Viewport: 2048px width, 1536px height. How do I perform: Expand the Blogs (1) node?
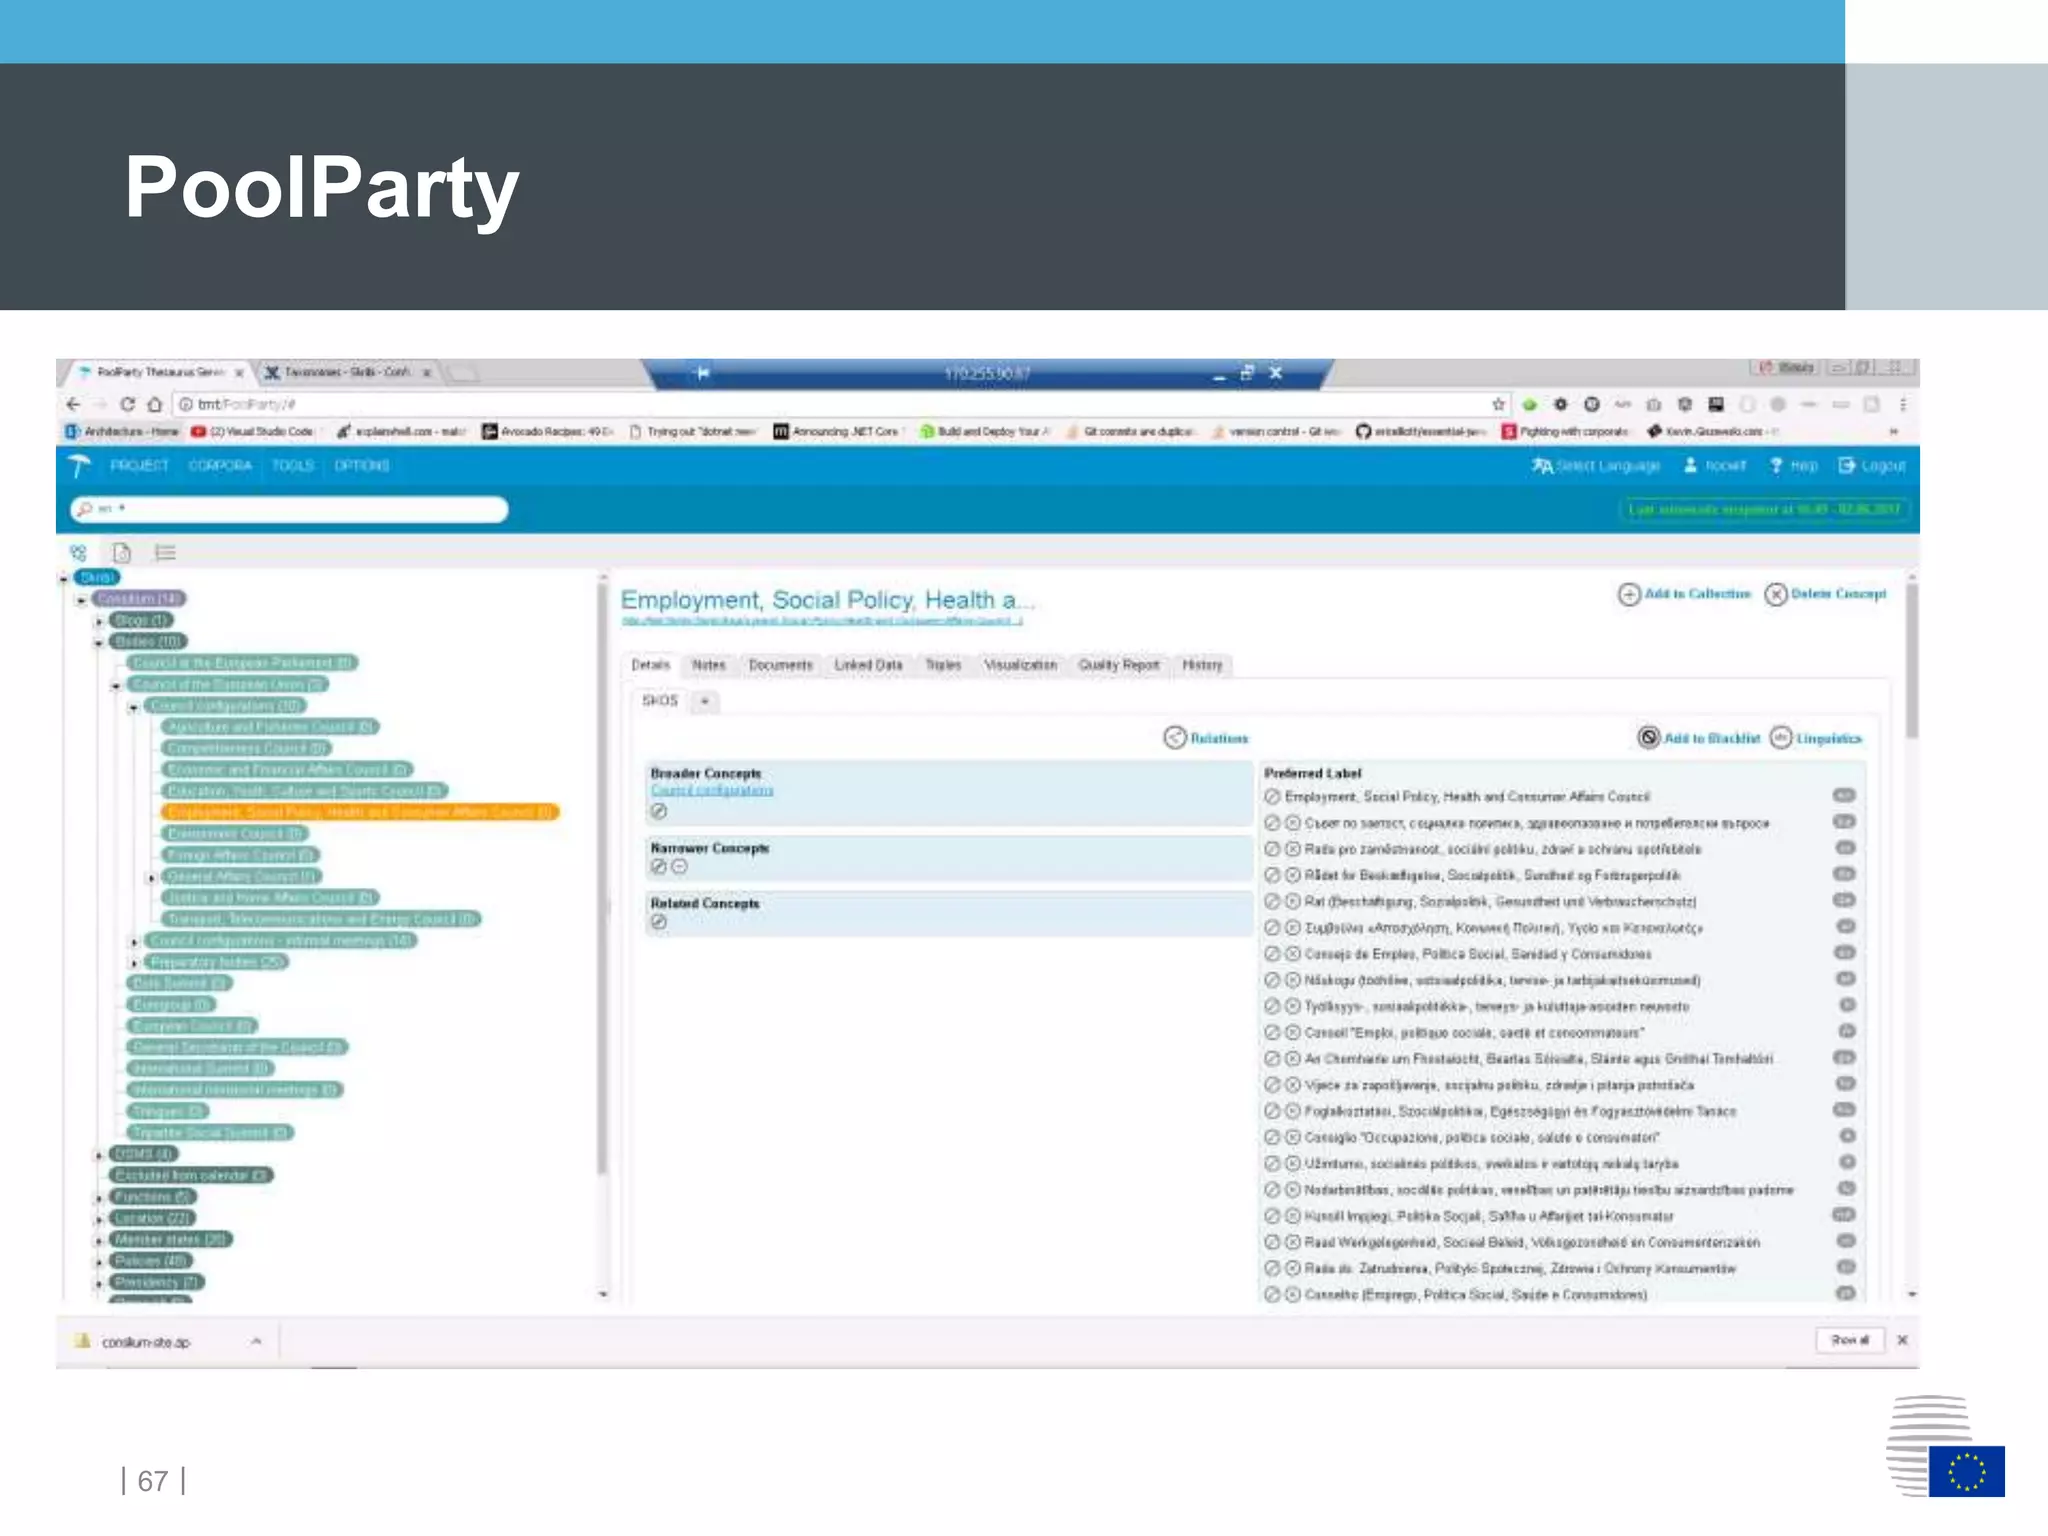(99, 621)
